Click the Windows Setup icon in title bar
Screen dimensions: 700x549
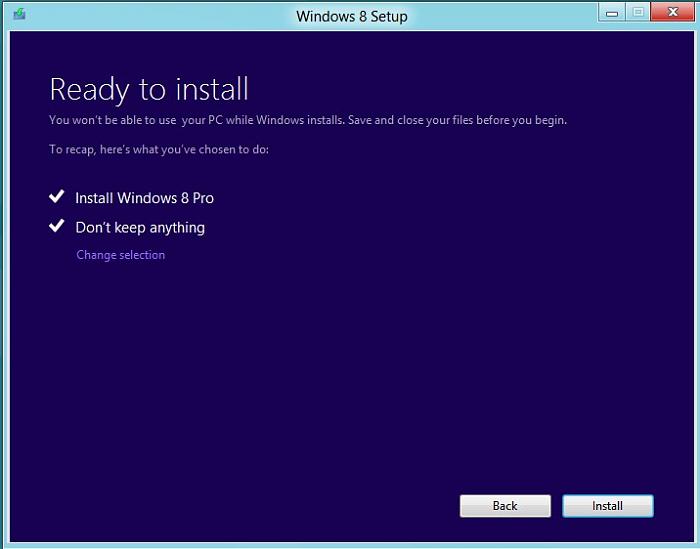click(19, 14)
